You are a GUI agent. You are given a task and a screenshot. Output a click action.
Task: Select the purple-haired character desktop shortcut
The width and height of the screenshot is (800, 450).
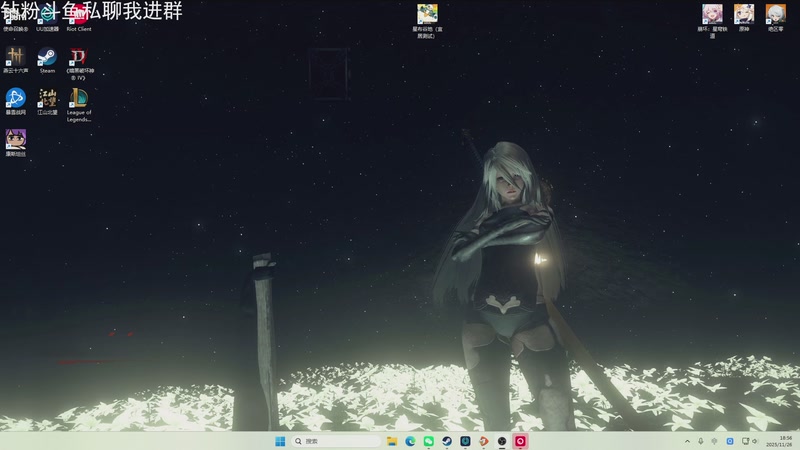(x=15, y=142)
